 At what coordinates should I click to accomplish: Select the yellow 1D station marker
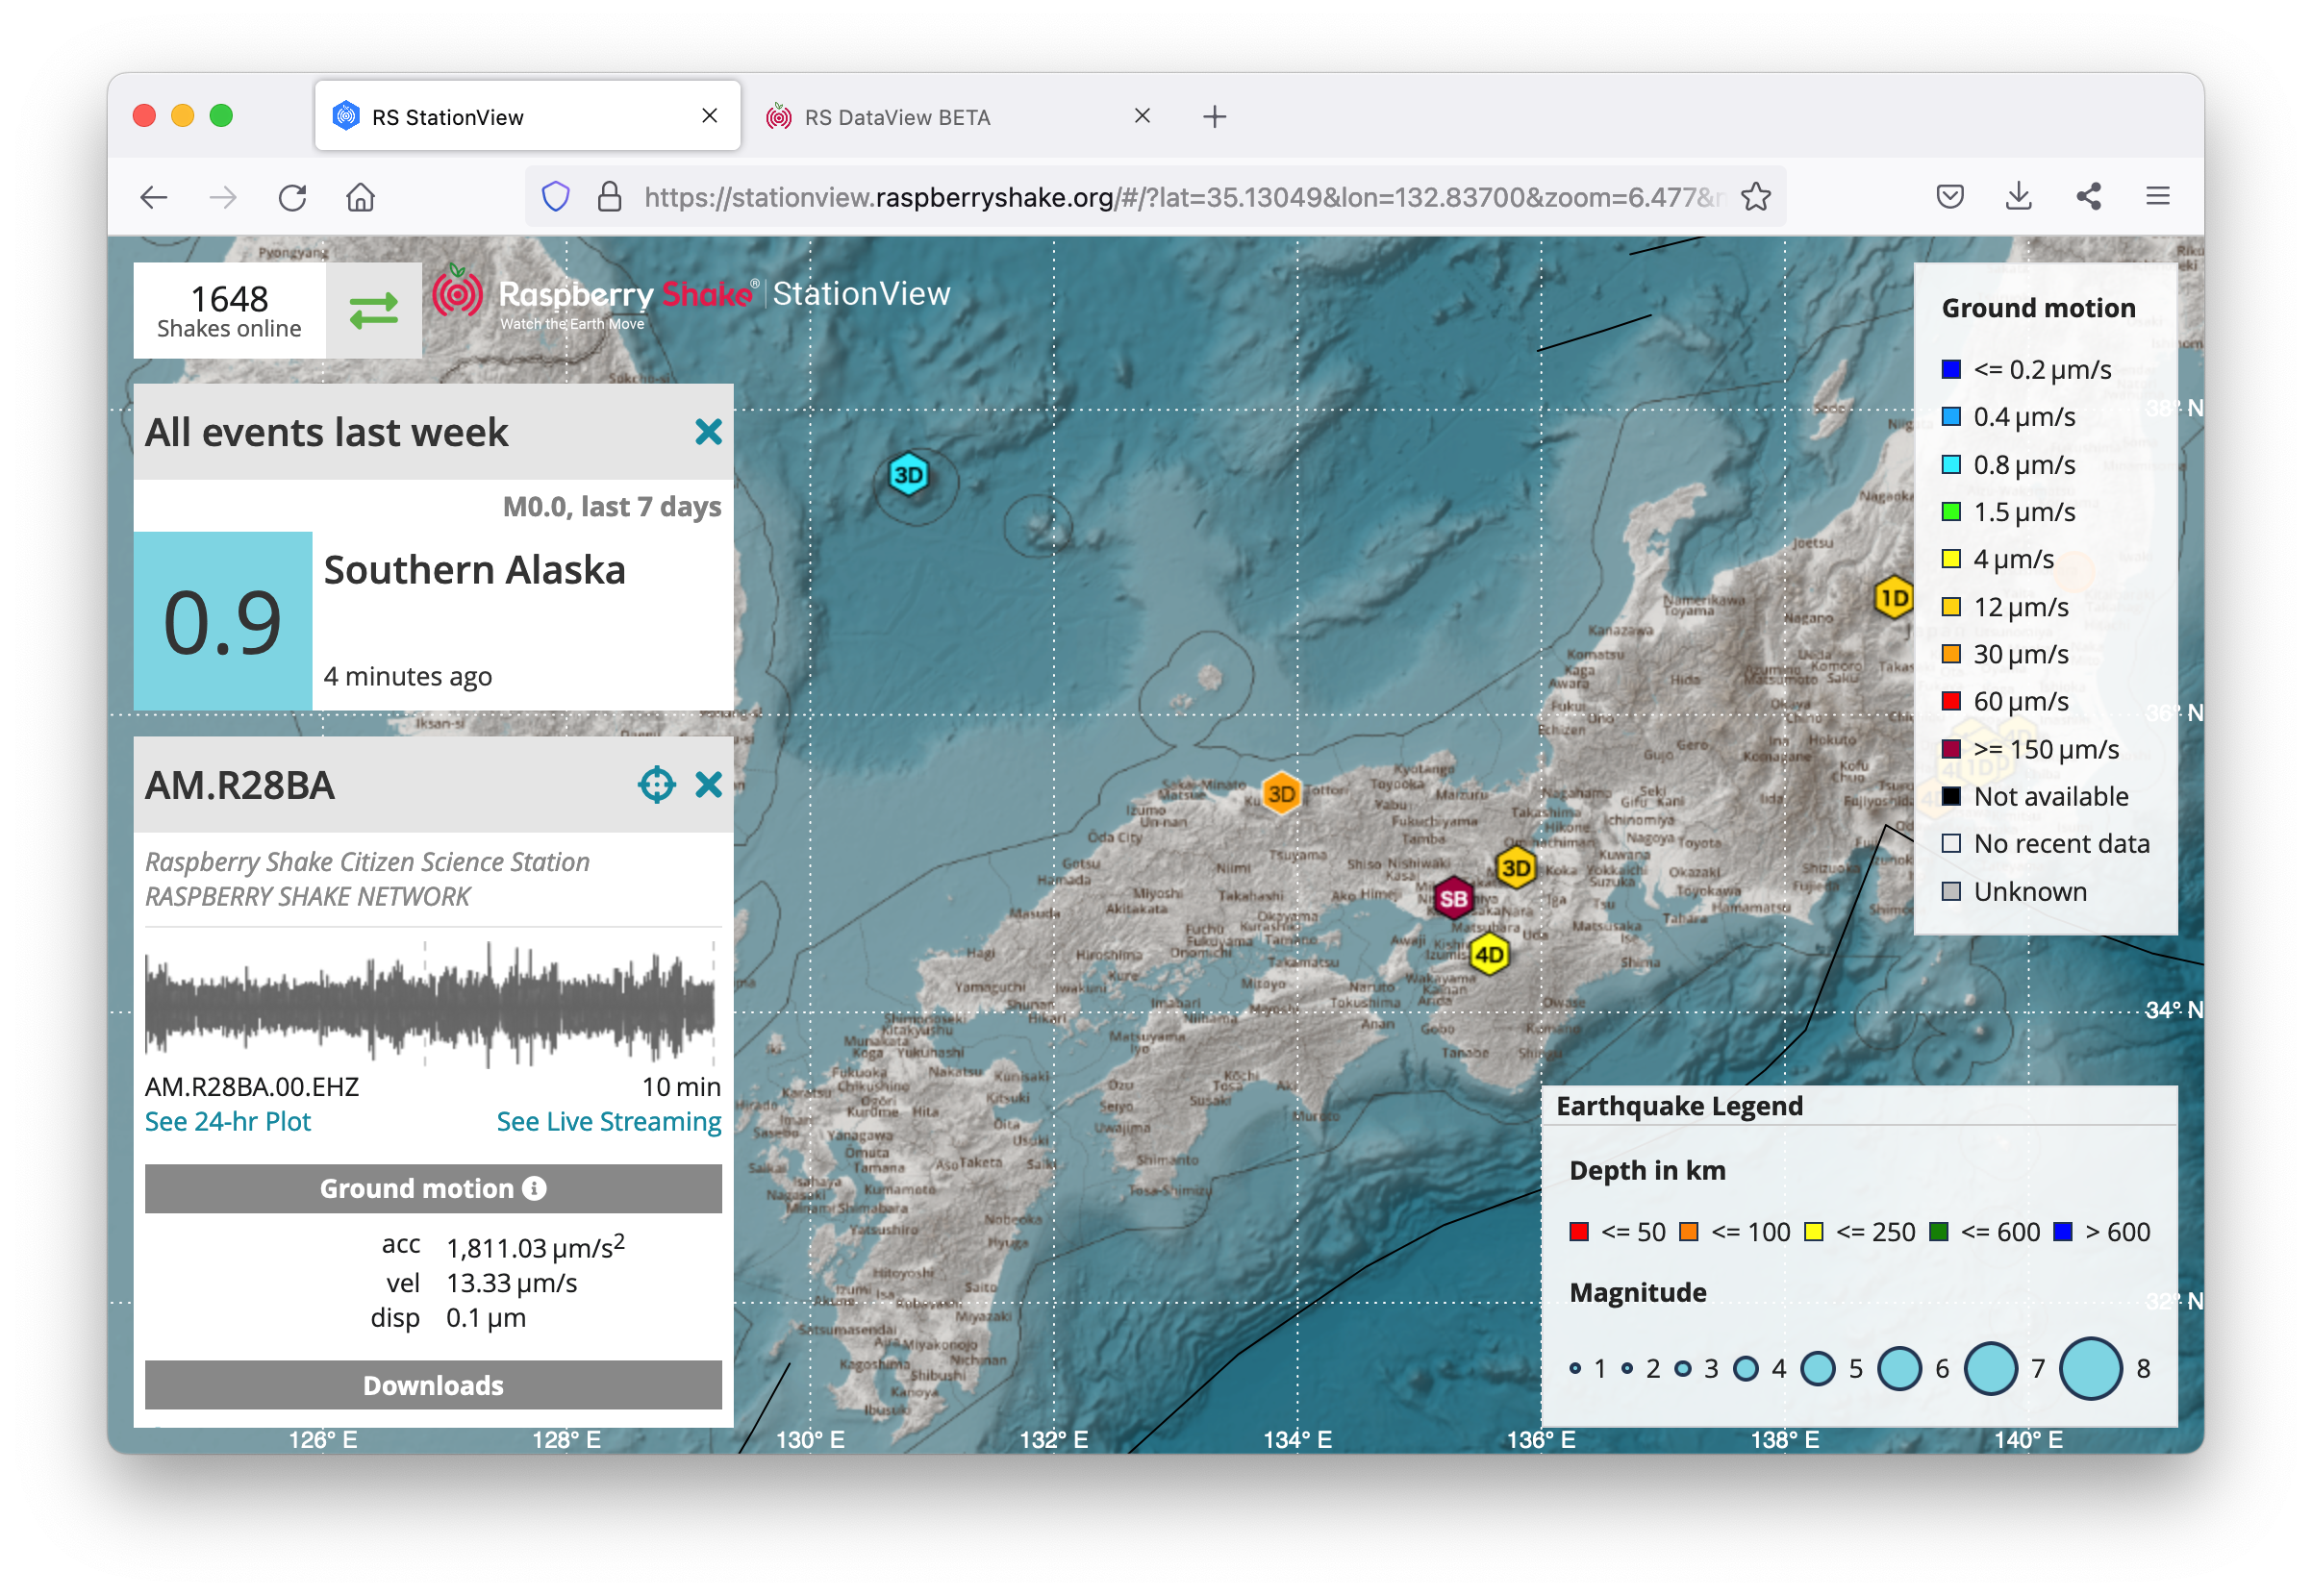[1893, 598]
